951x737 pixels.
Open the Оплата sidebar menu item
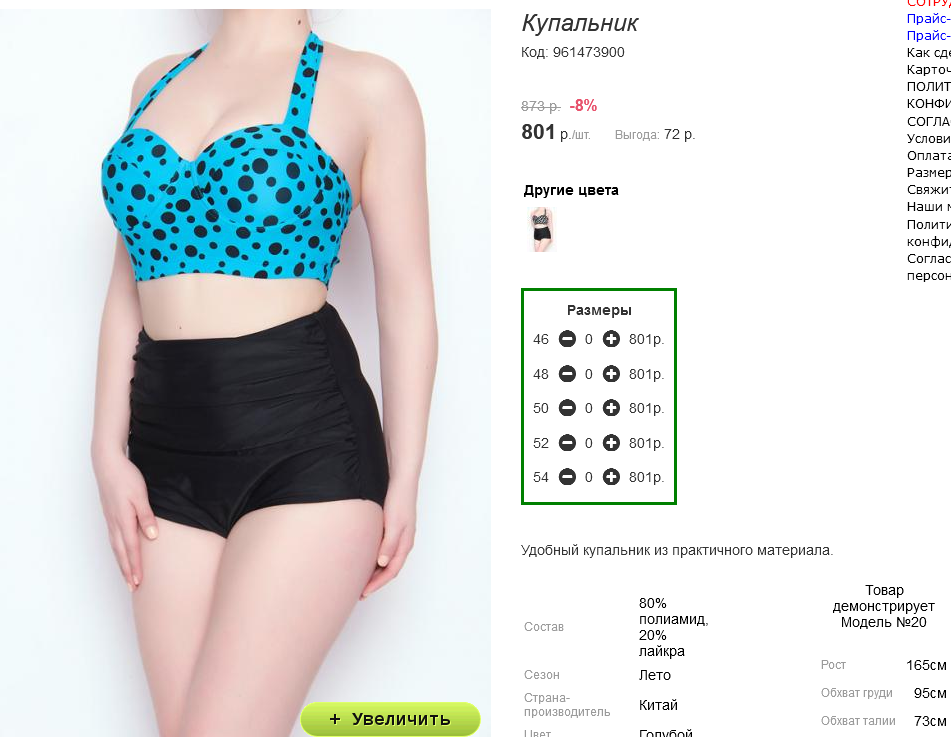929,156
